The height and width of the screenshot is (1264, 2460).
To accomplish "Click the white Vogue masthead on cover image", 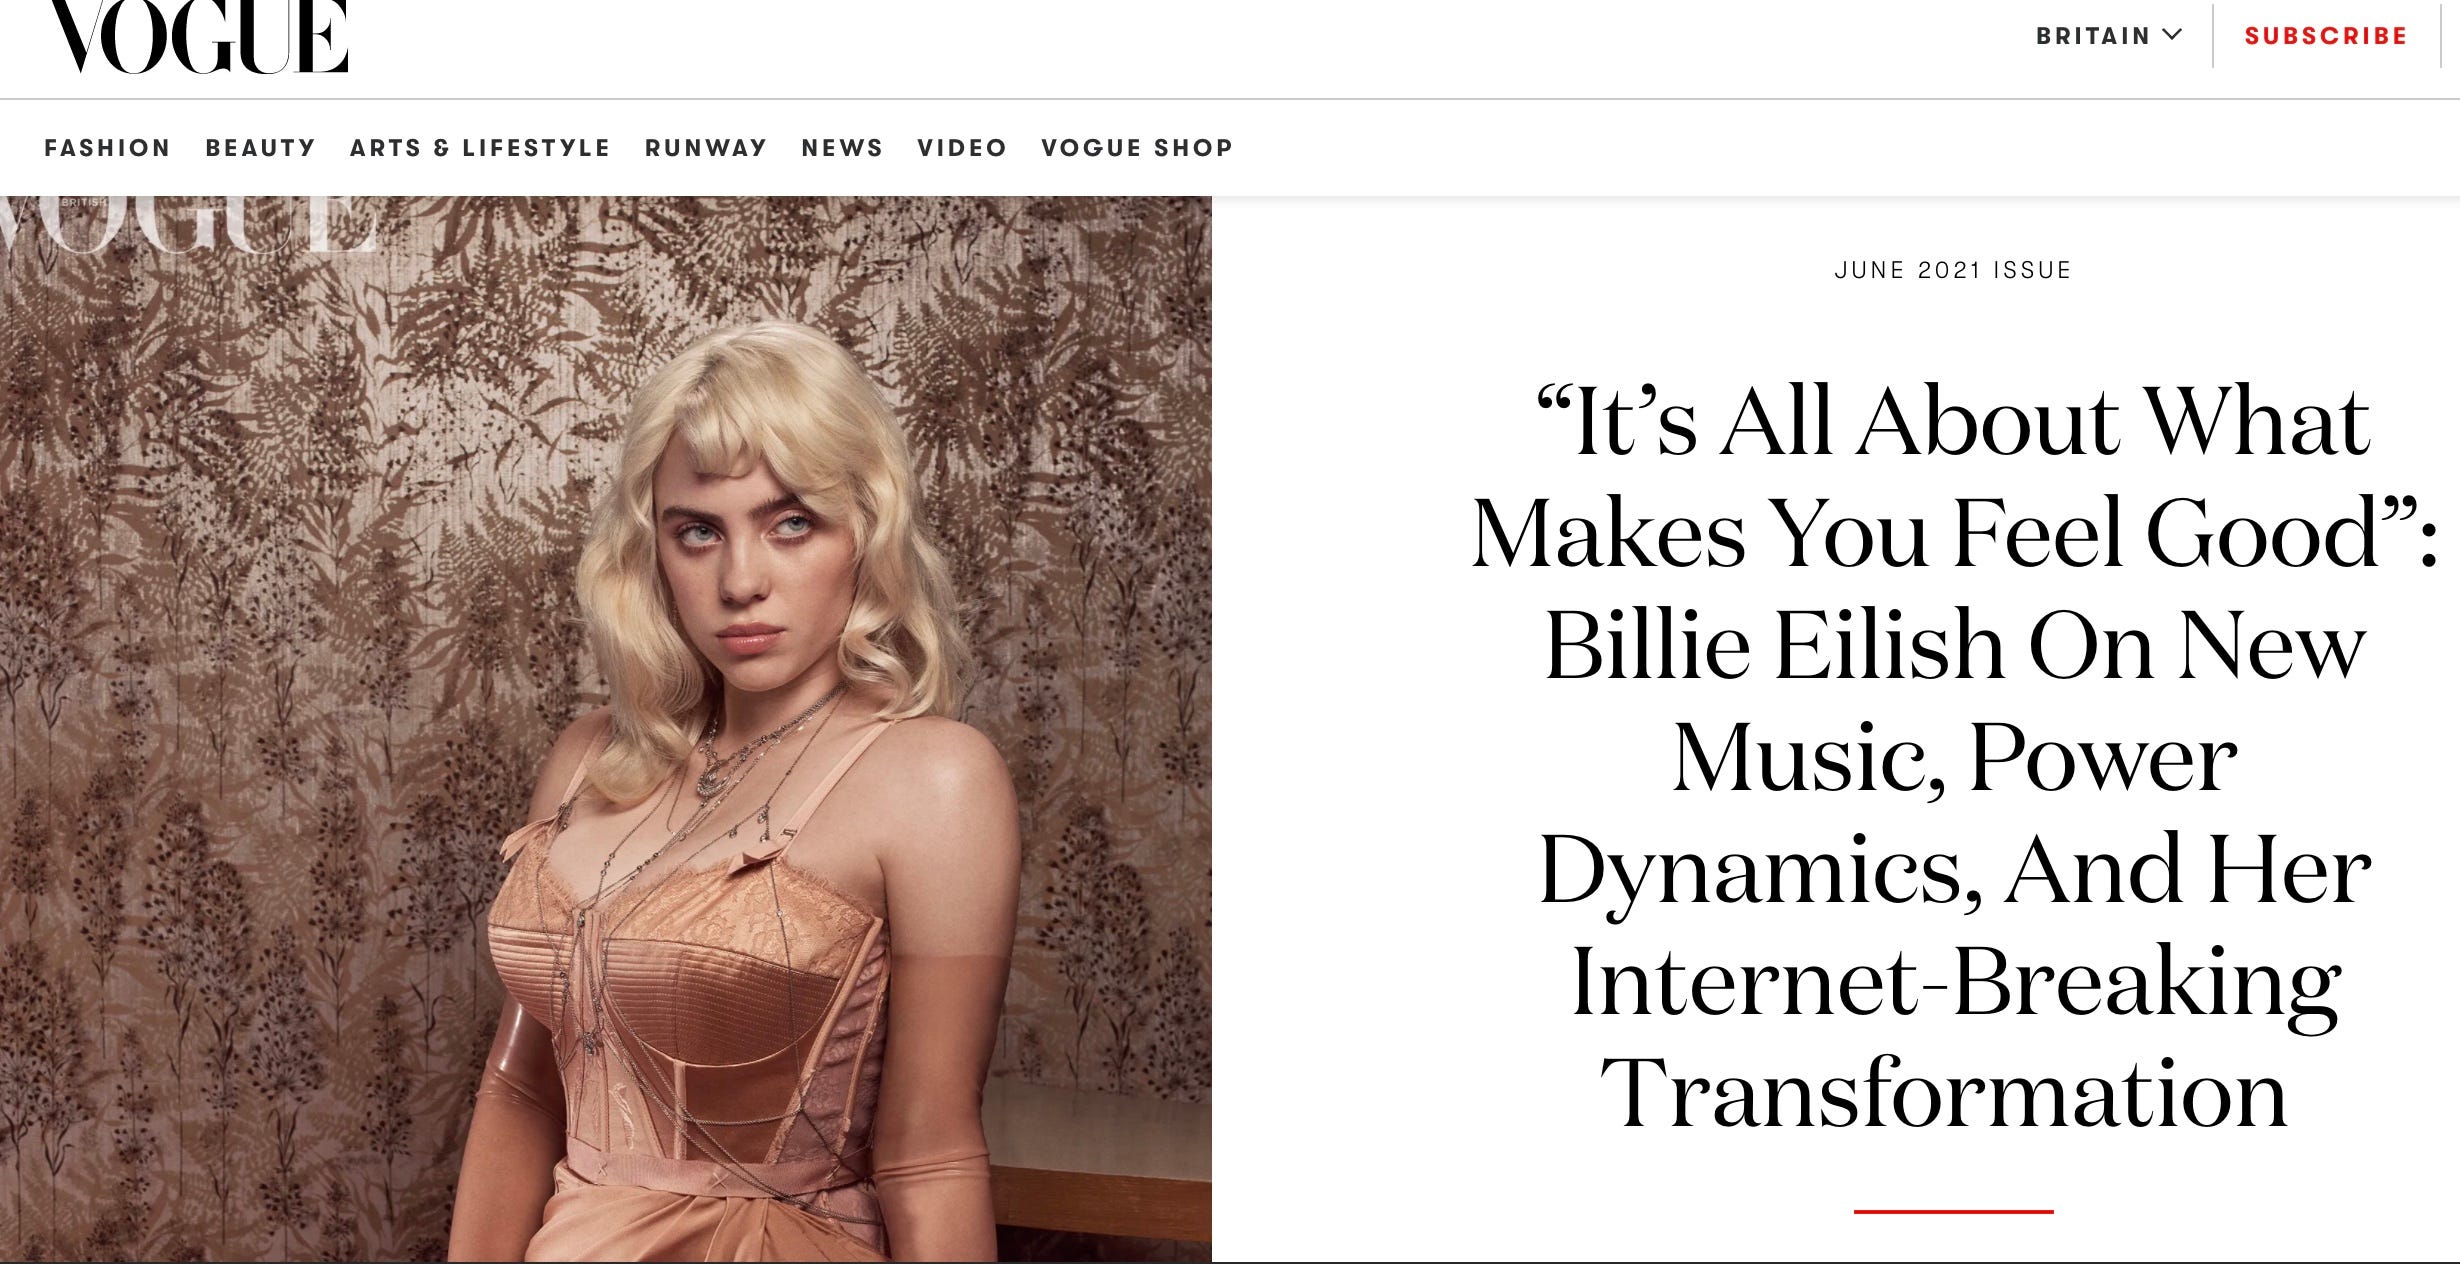I will coord(190,224).
